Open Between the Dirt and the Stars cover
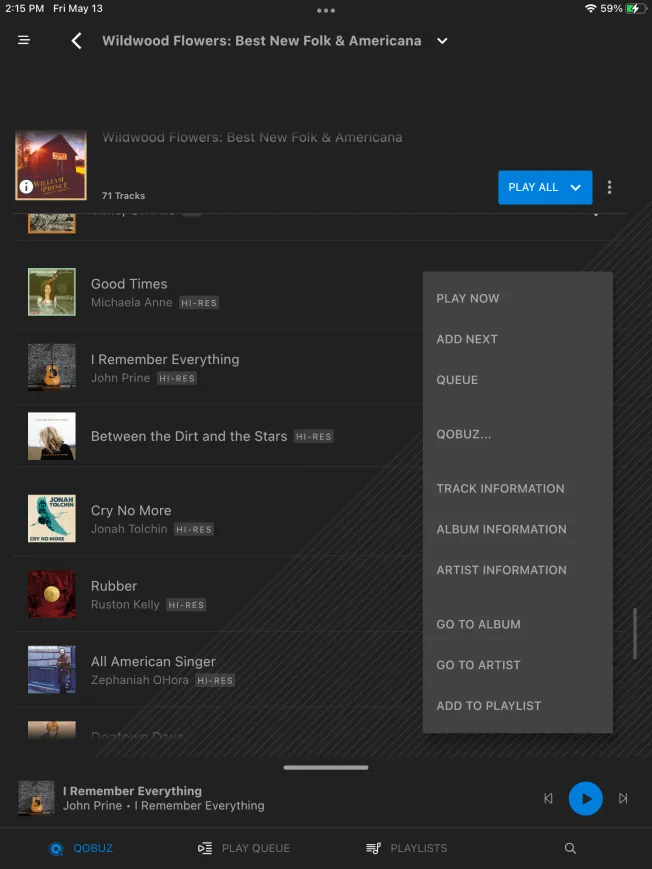The image size is (652, 869). coord(52,436)
